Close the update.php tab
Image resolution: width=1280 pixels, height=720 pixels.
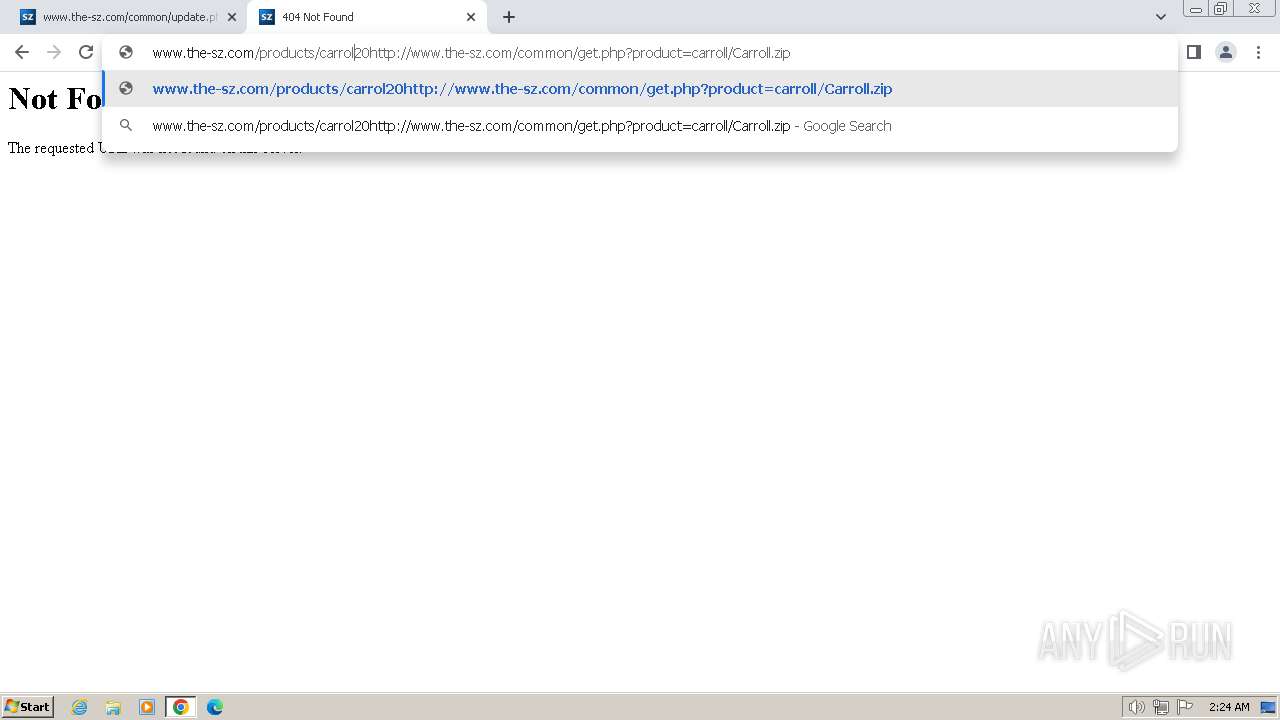232,17
